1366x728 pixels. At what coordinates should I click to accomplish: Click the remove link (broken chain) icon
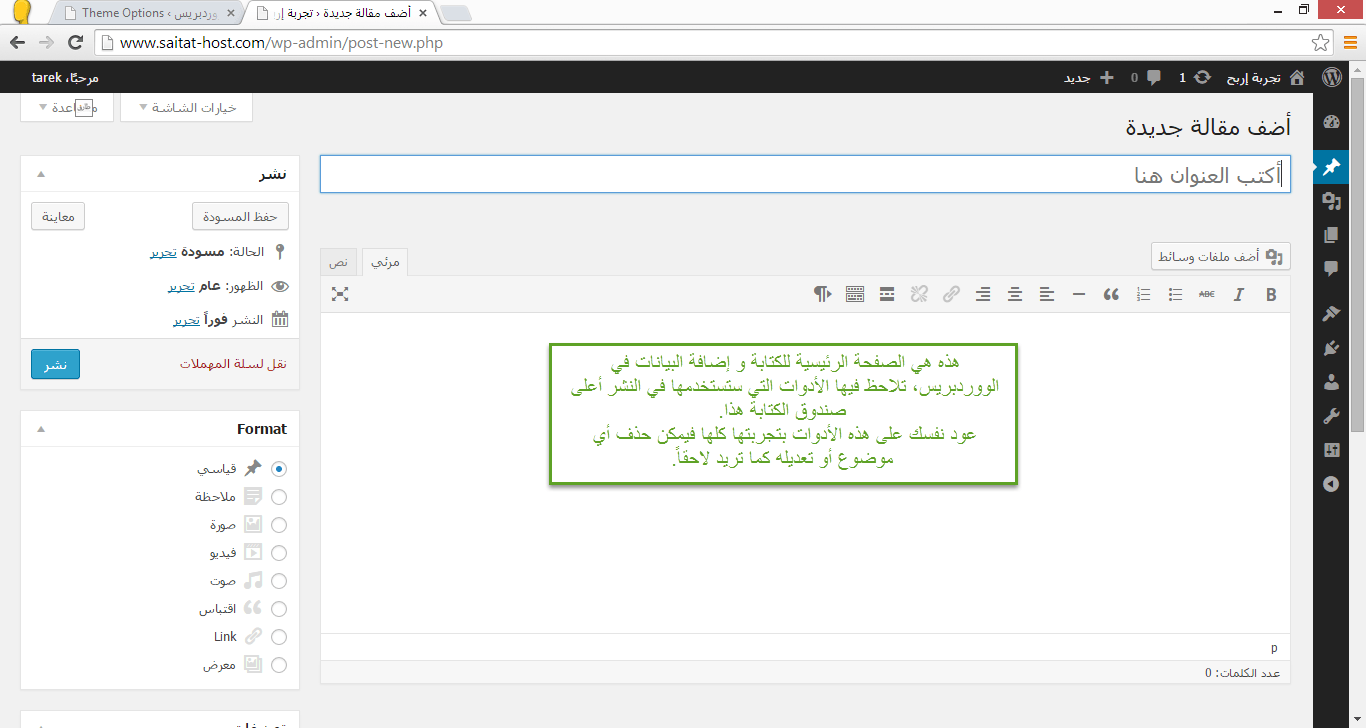pos(919,294)
